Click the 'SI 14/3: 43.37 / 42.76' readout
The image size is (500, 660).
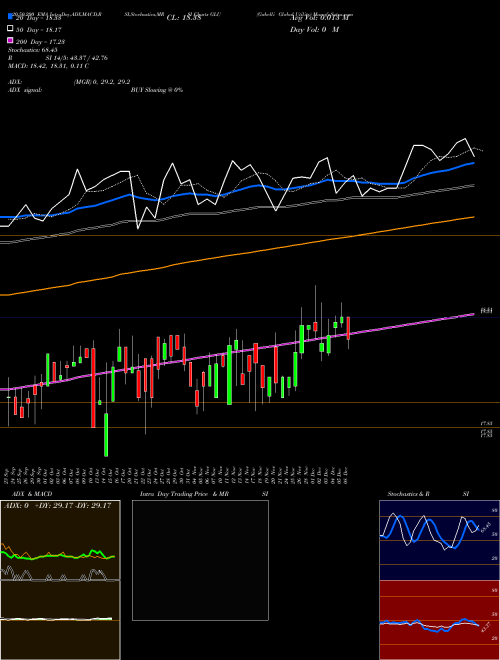click(77, 58)
